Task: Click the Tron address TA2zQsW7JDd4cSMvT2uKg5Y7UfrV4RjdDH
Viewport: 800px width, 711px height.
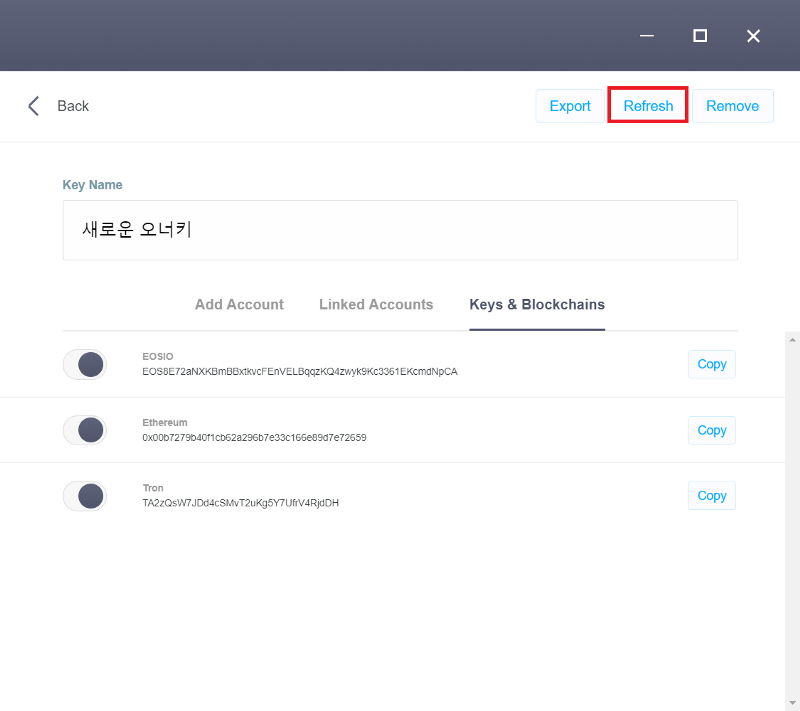Action: 240,503
